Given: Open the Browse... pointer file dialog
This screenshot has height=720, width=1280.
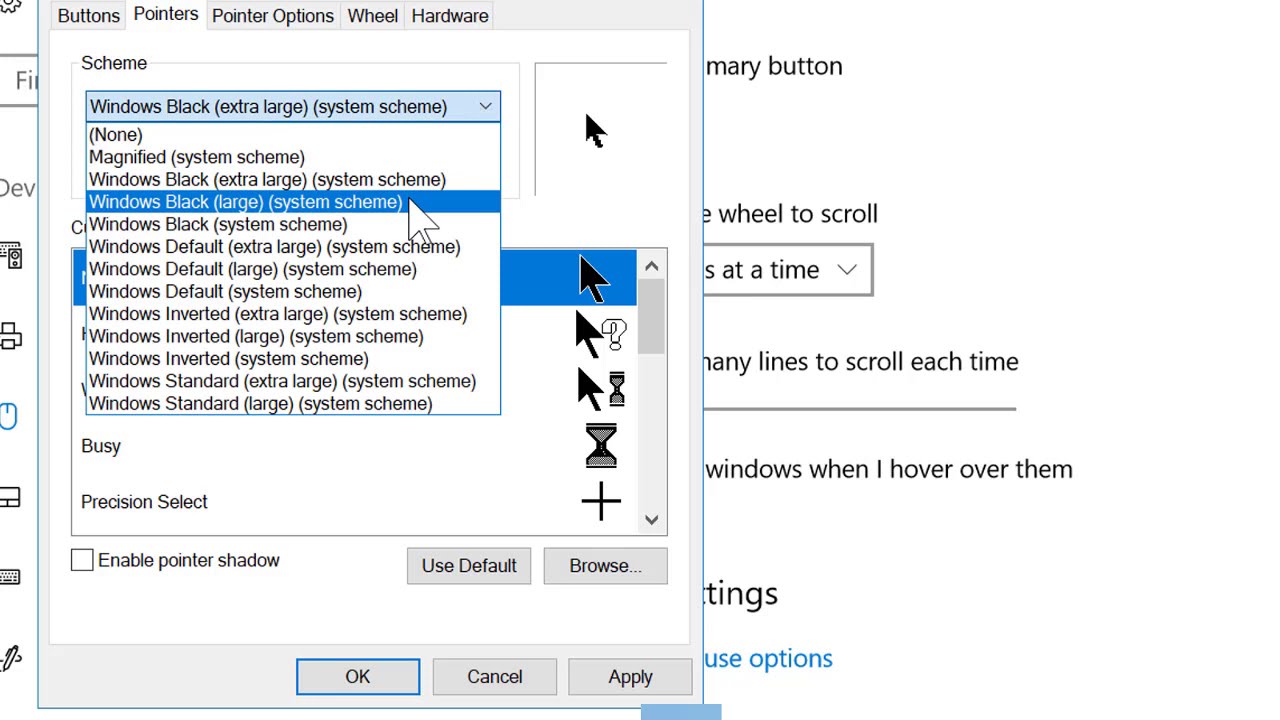Looking at the screenshot, I should [x=605, y=566].
